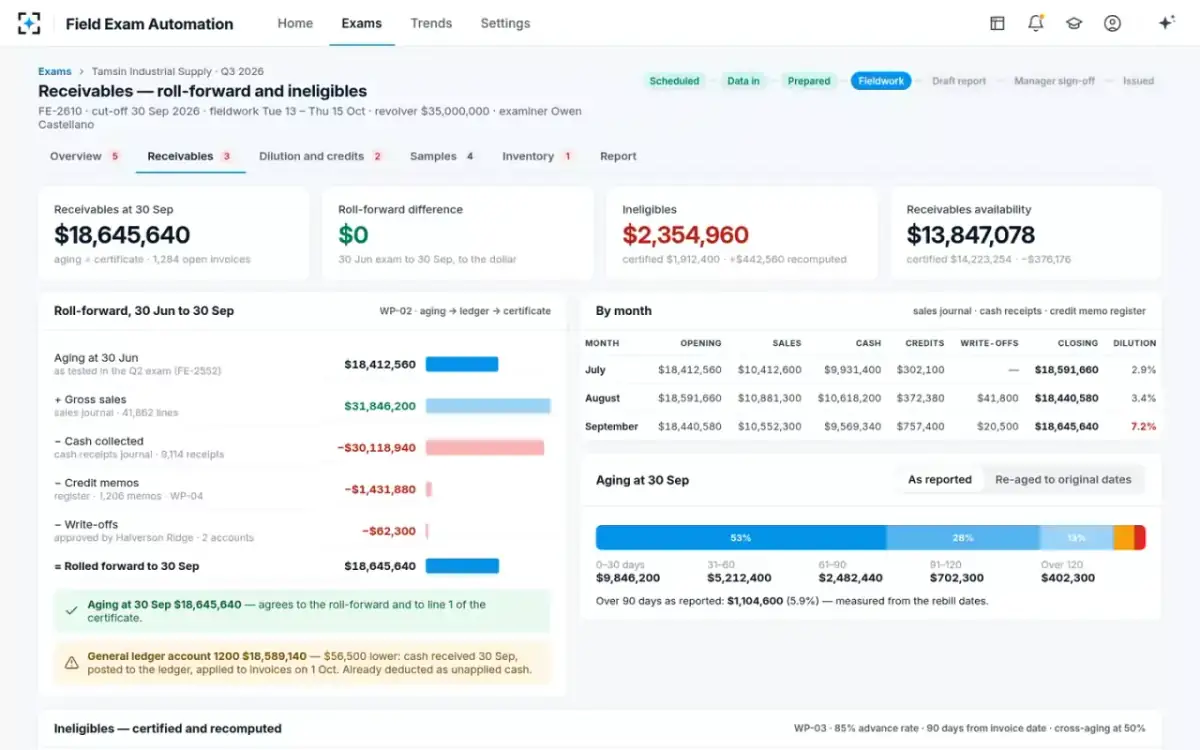Click the July row label

click(596, 370)
